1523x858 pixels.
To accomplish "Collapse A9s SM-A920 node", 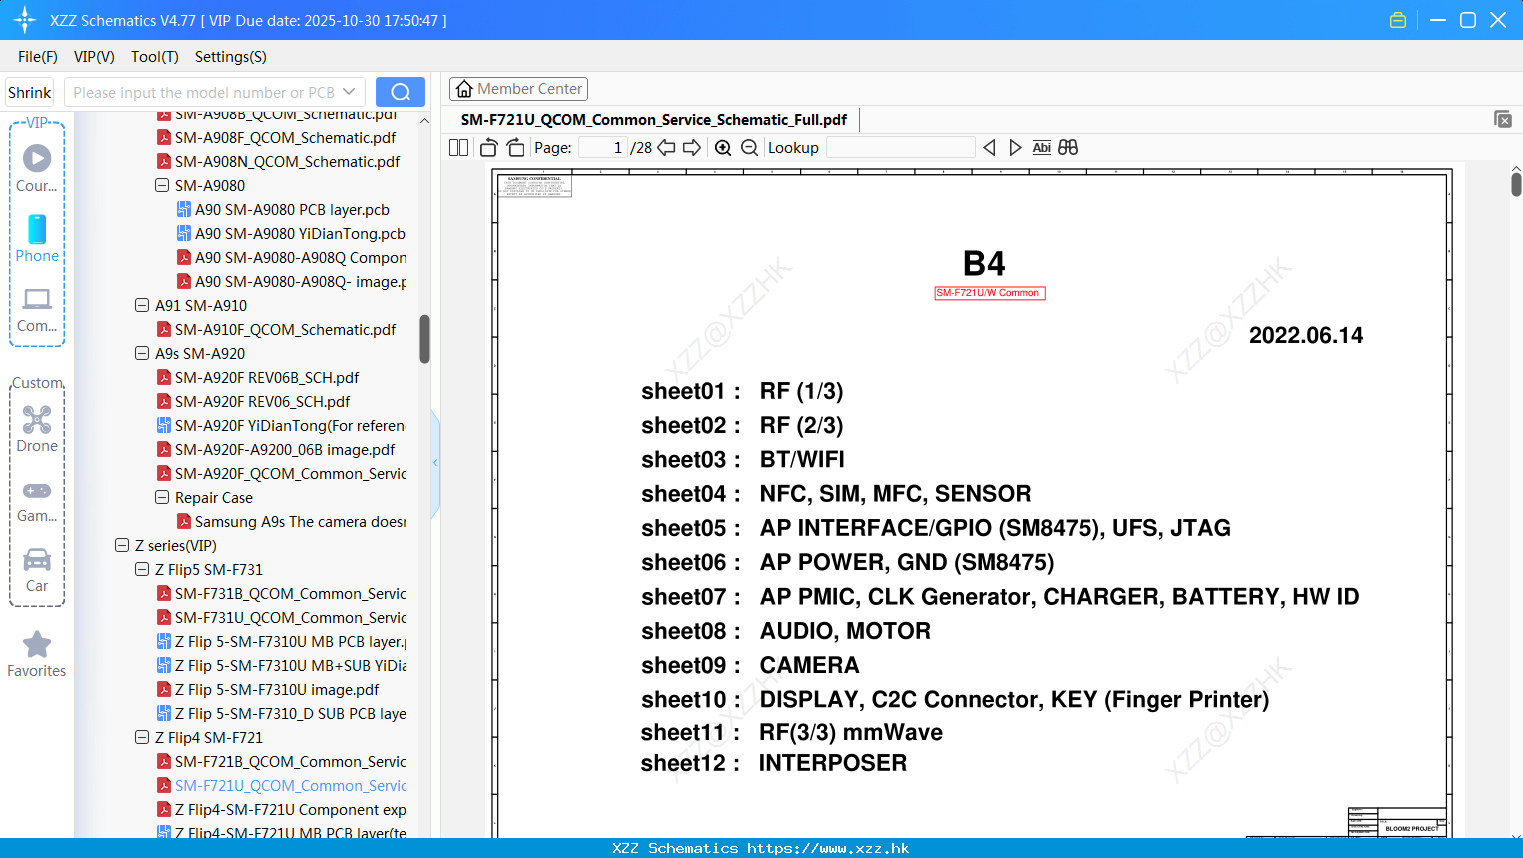I will (142, 353).
